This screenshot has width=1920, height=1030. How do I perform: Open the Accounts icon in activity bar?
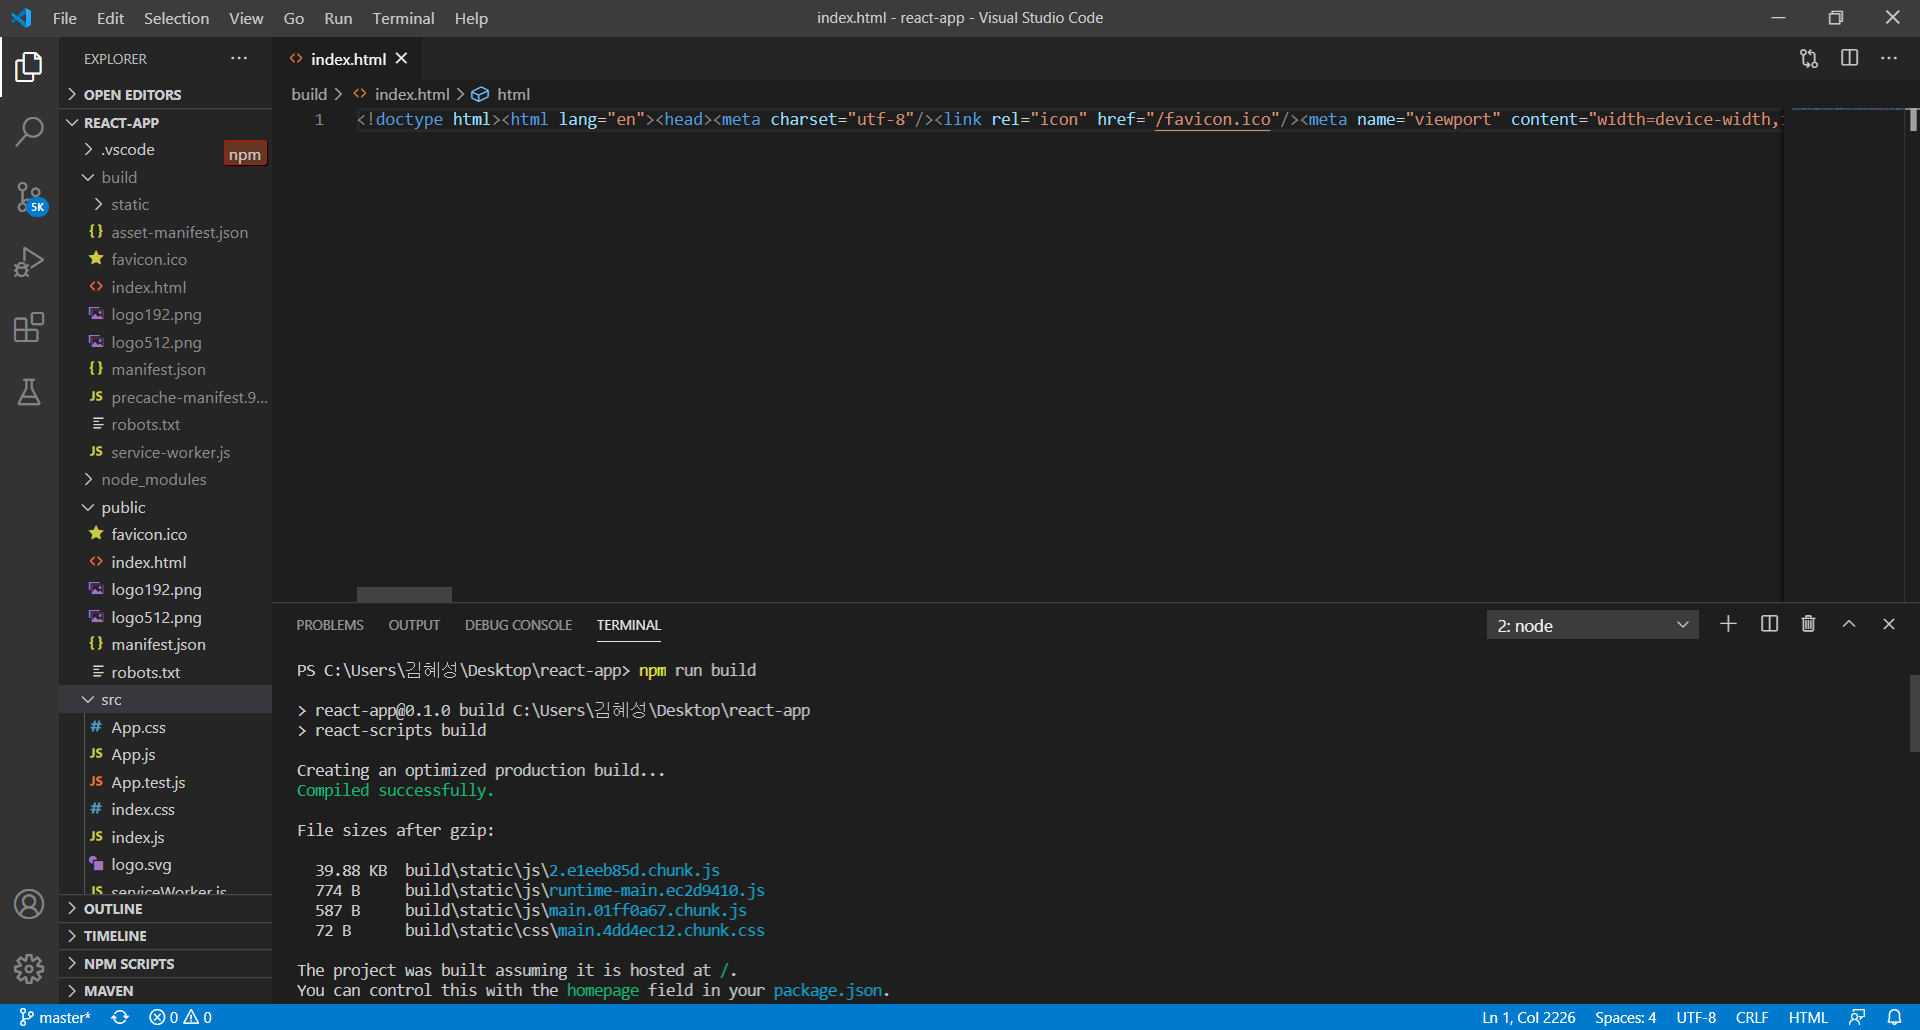(x=29, y=904)
